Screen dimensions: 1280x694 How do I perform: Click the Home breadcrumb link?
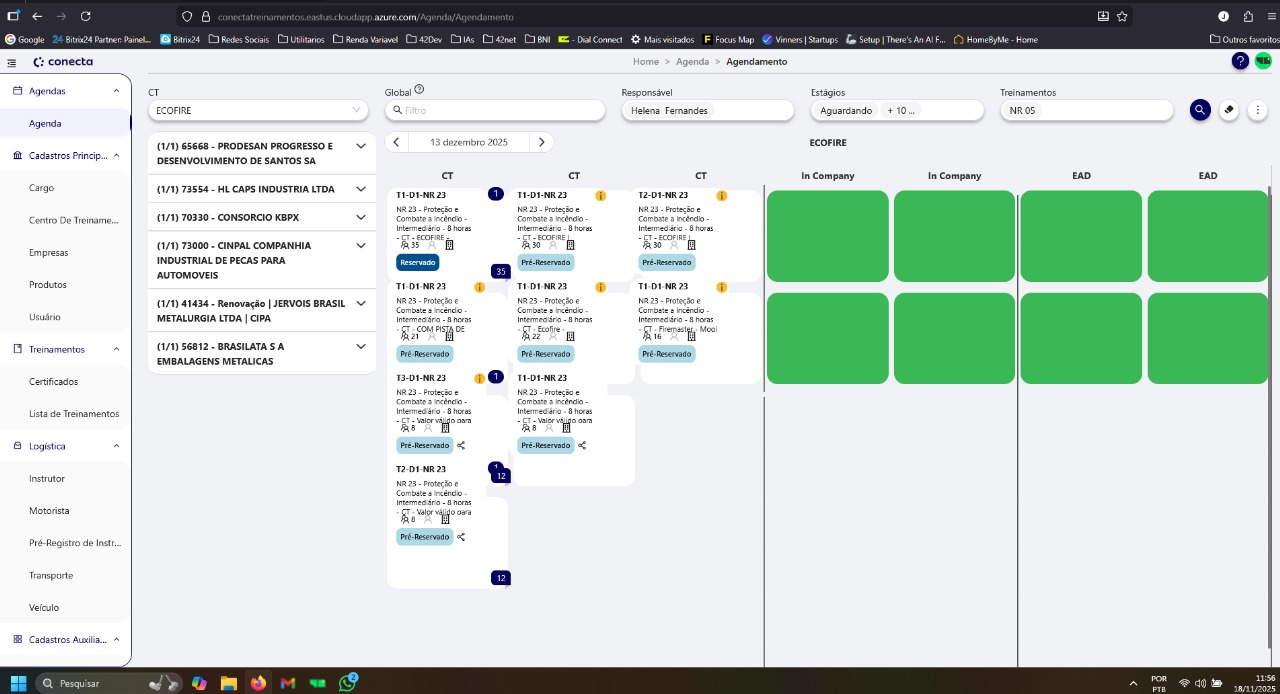(645, 62)
